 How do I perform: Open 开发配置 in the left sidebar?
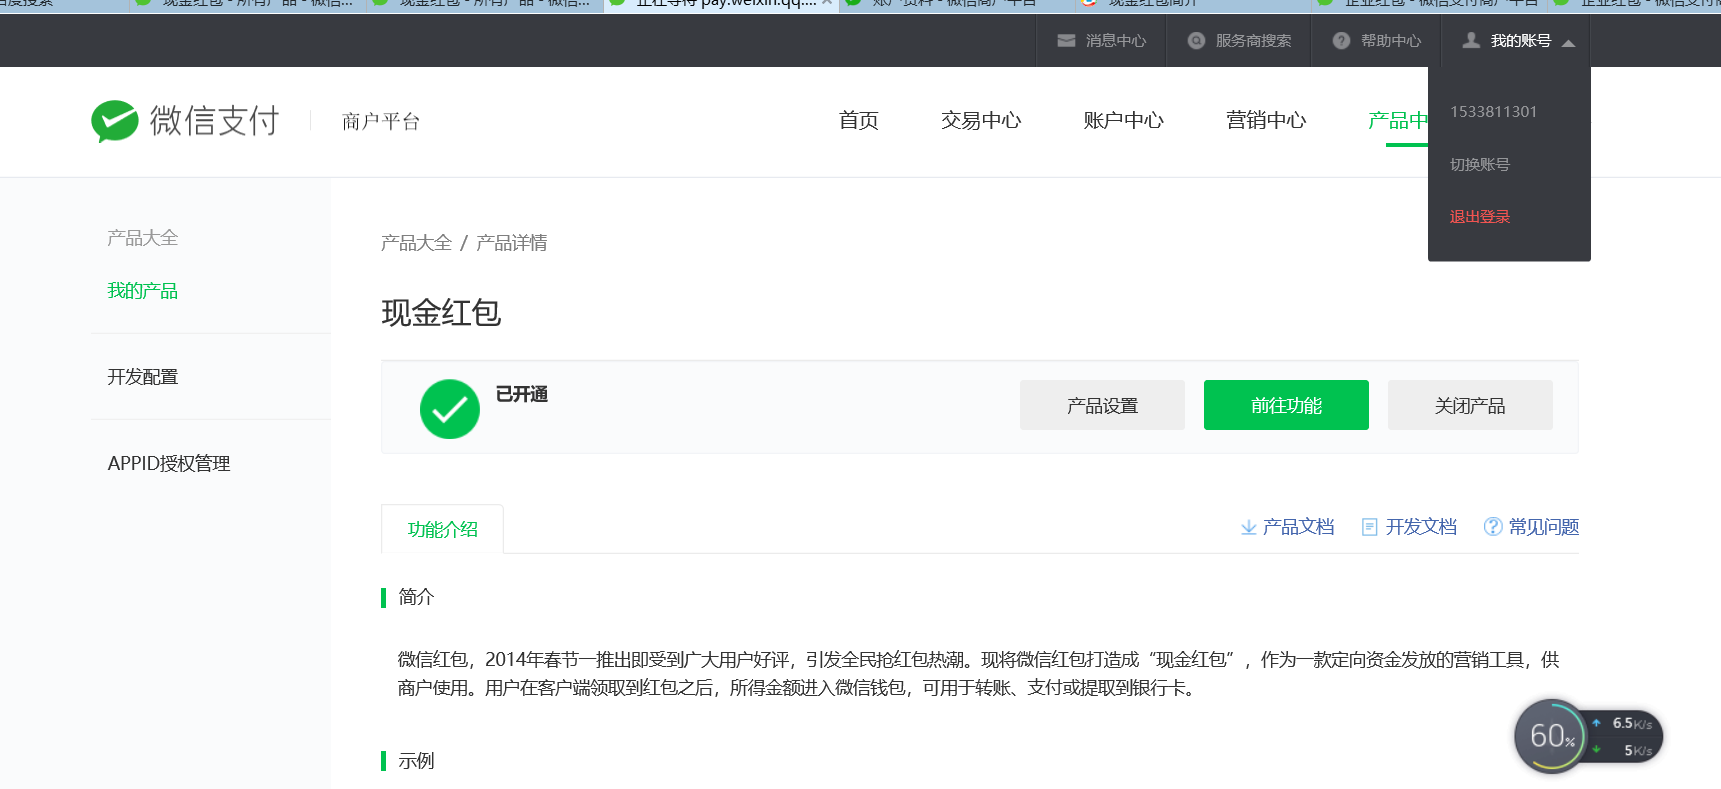pos(143,377)
